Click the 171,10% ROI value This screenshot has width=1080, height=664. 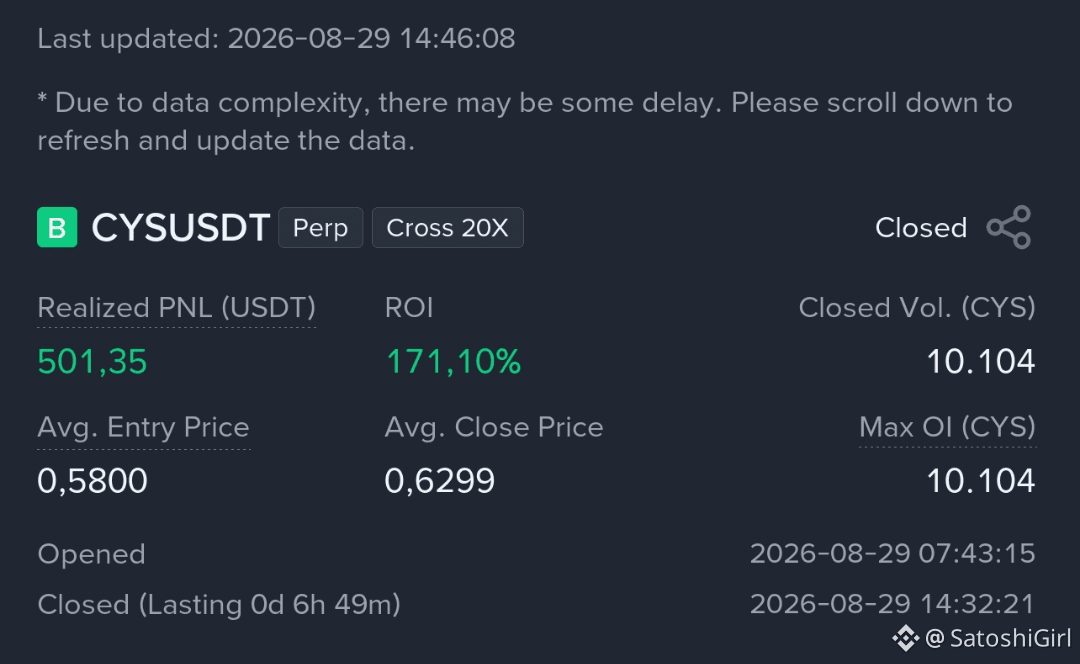coord(453,362)
